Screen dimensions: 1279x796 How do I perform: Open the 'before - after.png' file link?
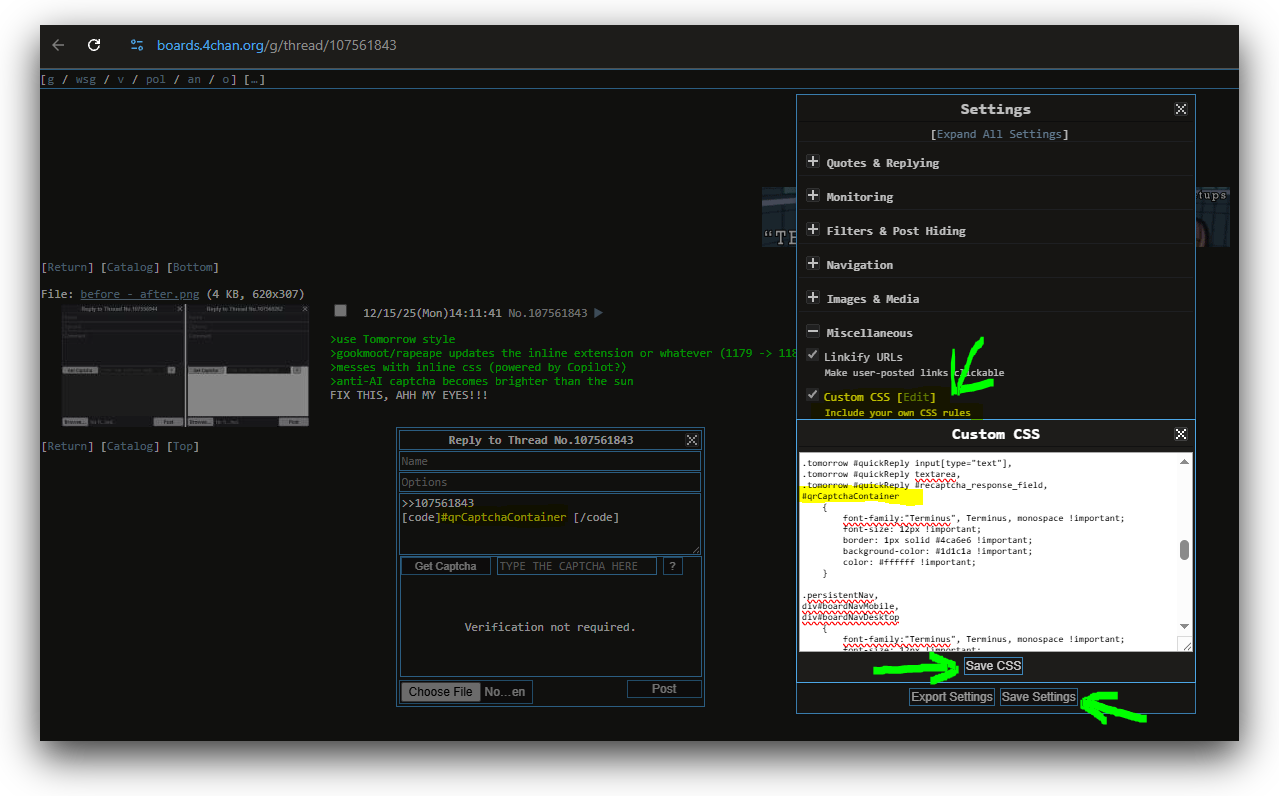[140, 294]
